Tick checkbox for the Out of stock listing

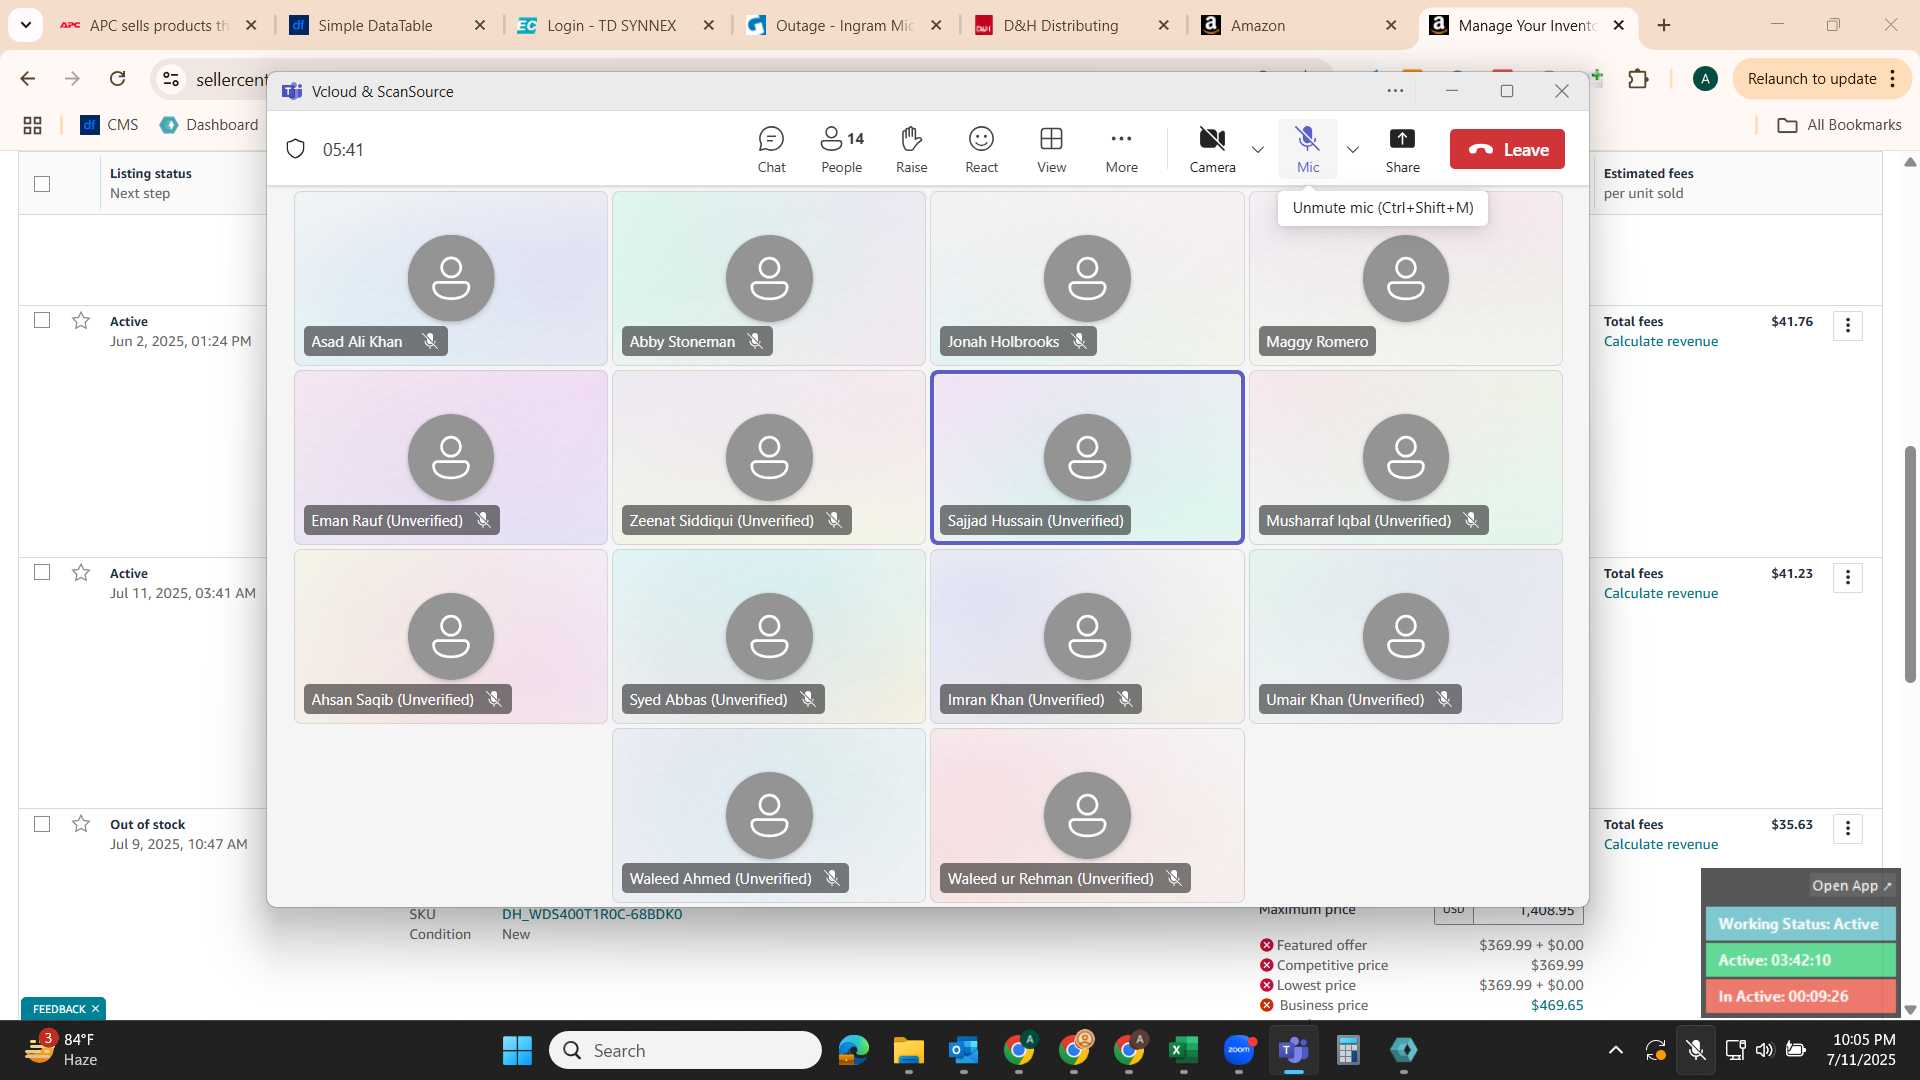tap(42, 824)
